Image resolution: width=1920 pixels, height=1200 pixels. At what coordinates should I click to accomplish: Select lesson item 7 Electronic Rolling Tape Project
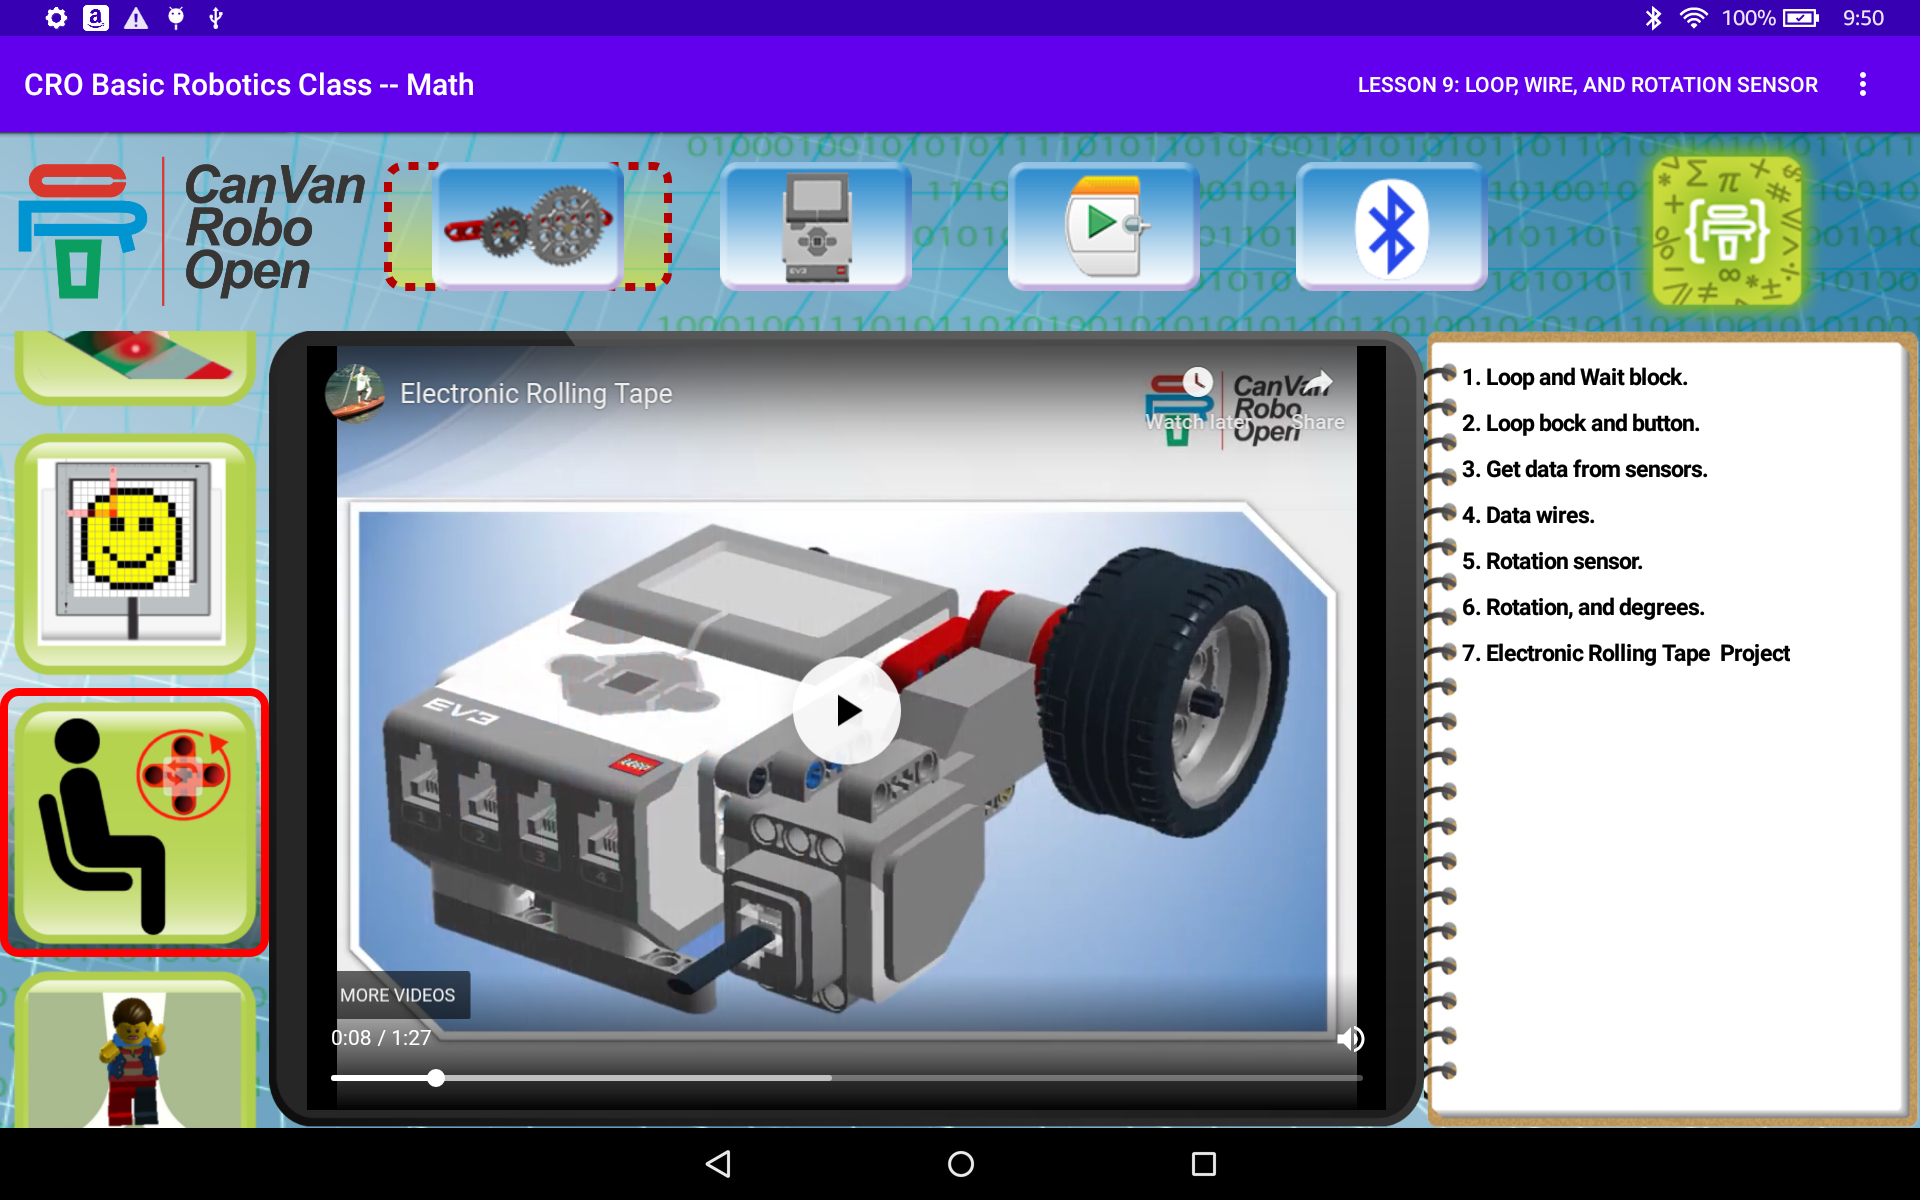1626,653
